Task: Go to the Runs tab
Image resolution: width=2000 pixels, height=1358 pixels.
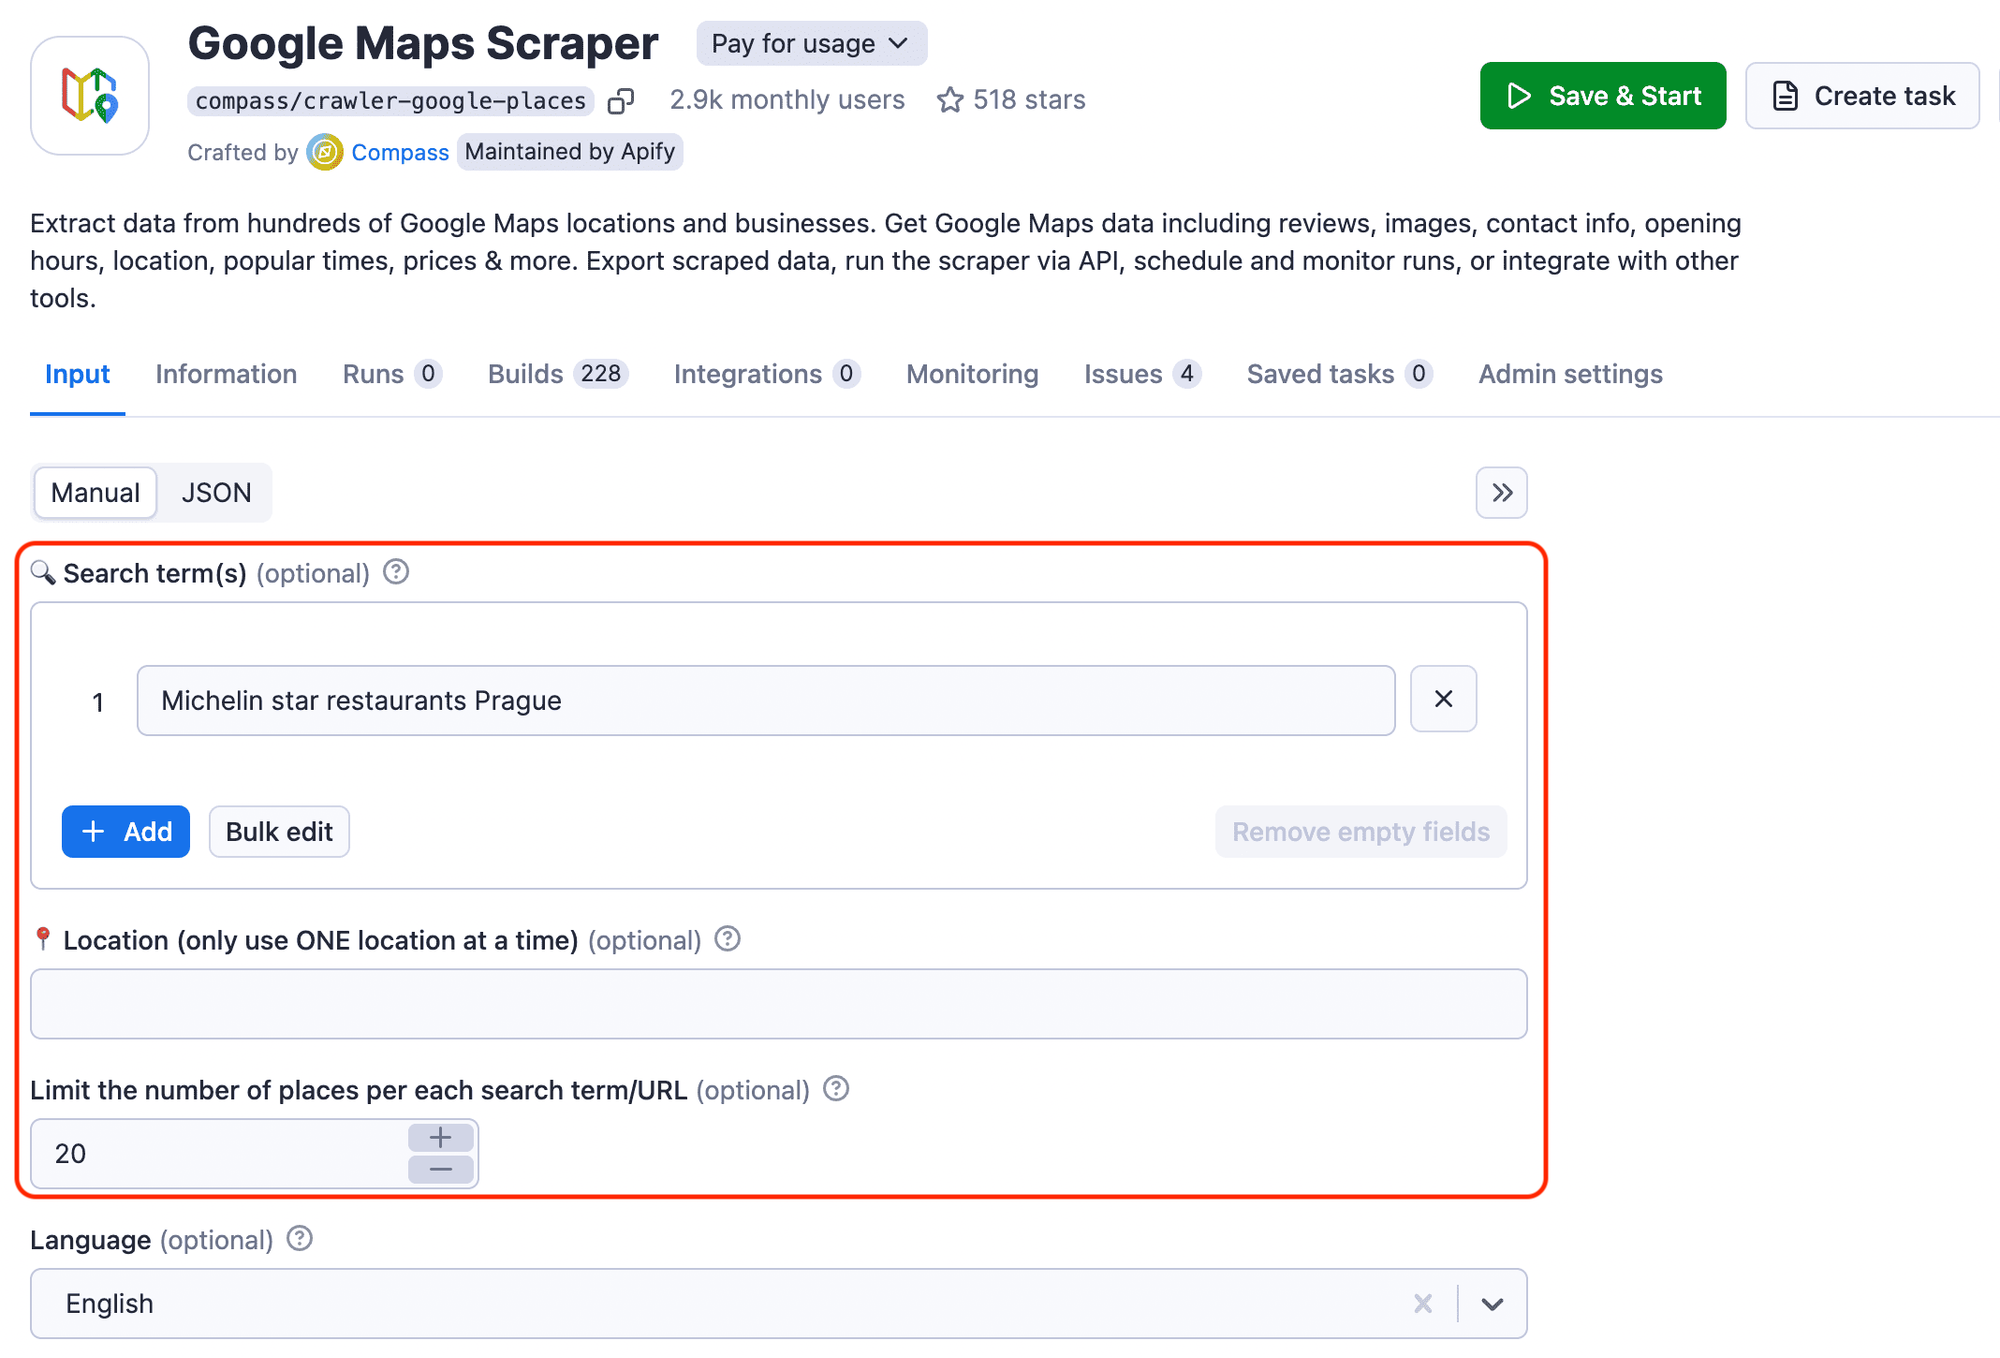Action: [392, 374]
